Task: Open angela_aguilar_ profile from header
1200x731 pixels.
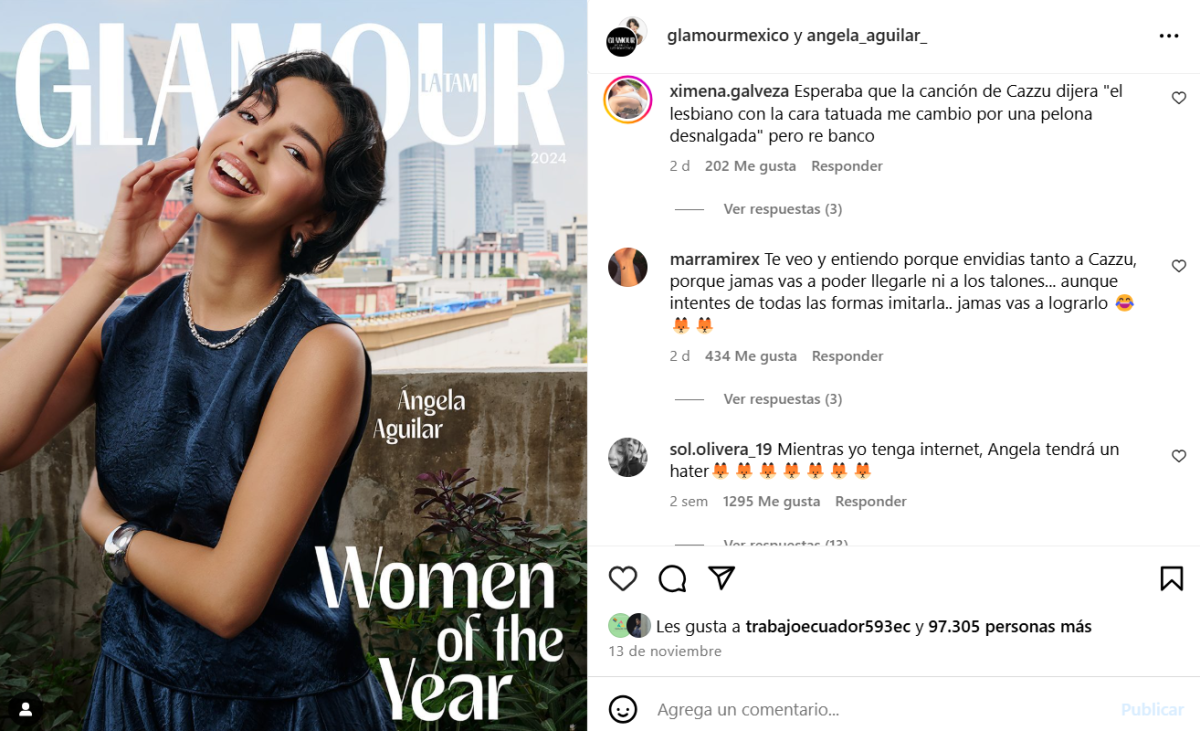Action: point(867,36)
